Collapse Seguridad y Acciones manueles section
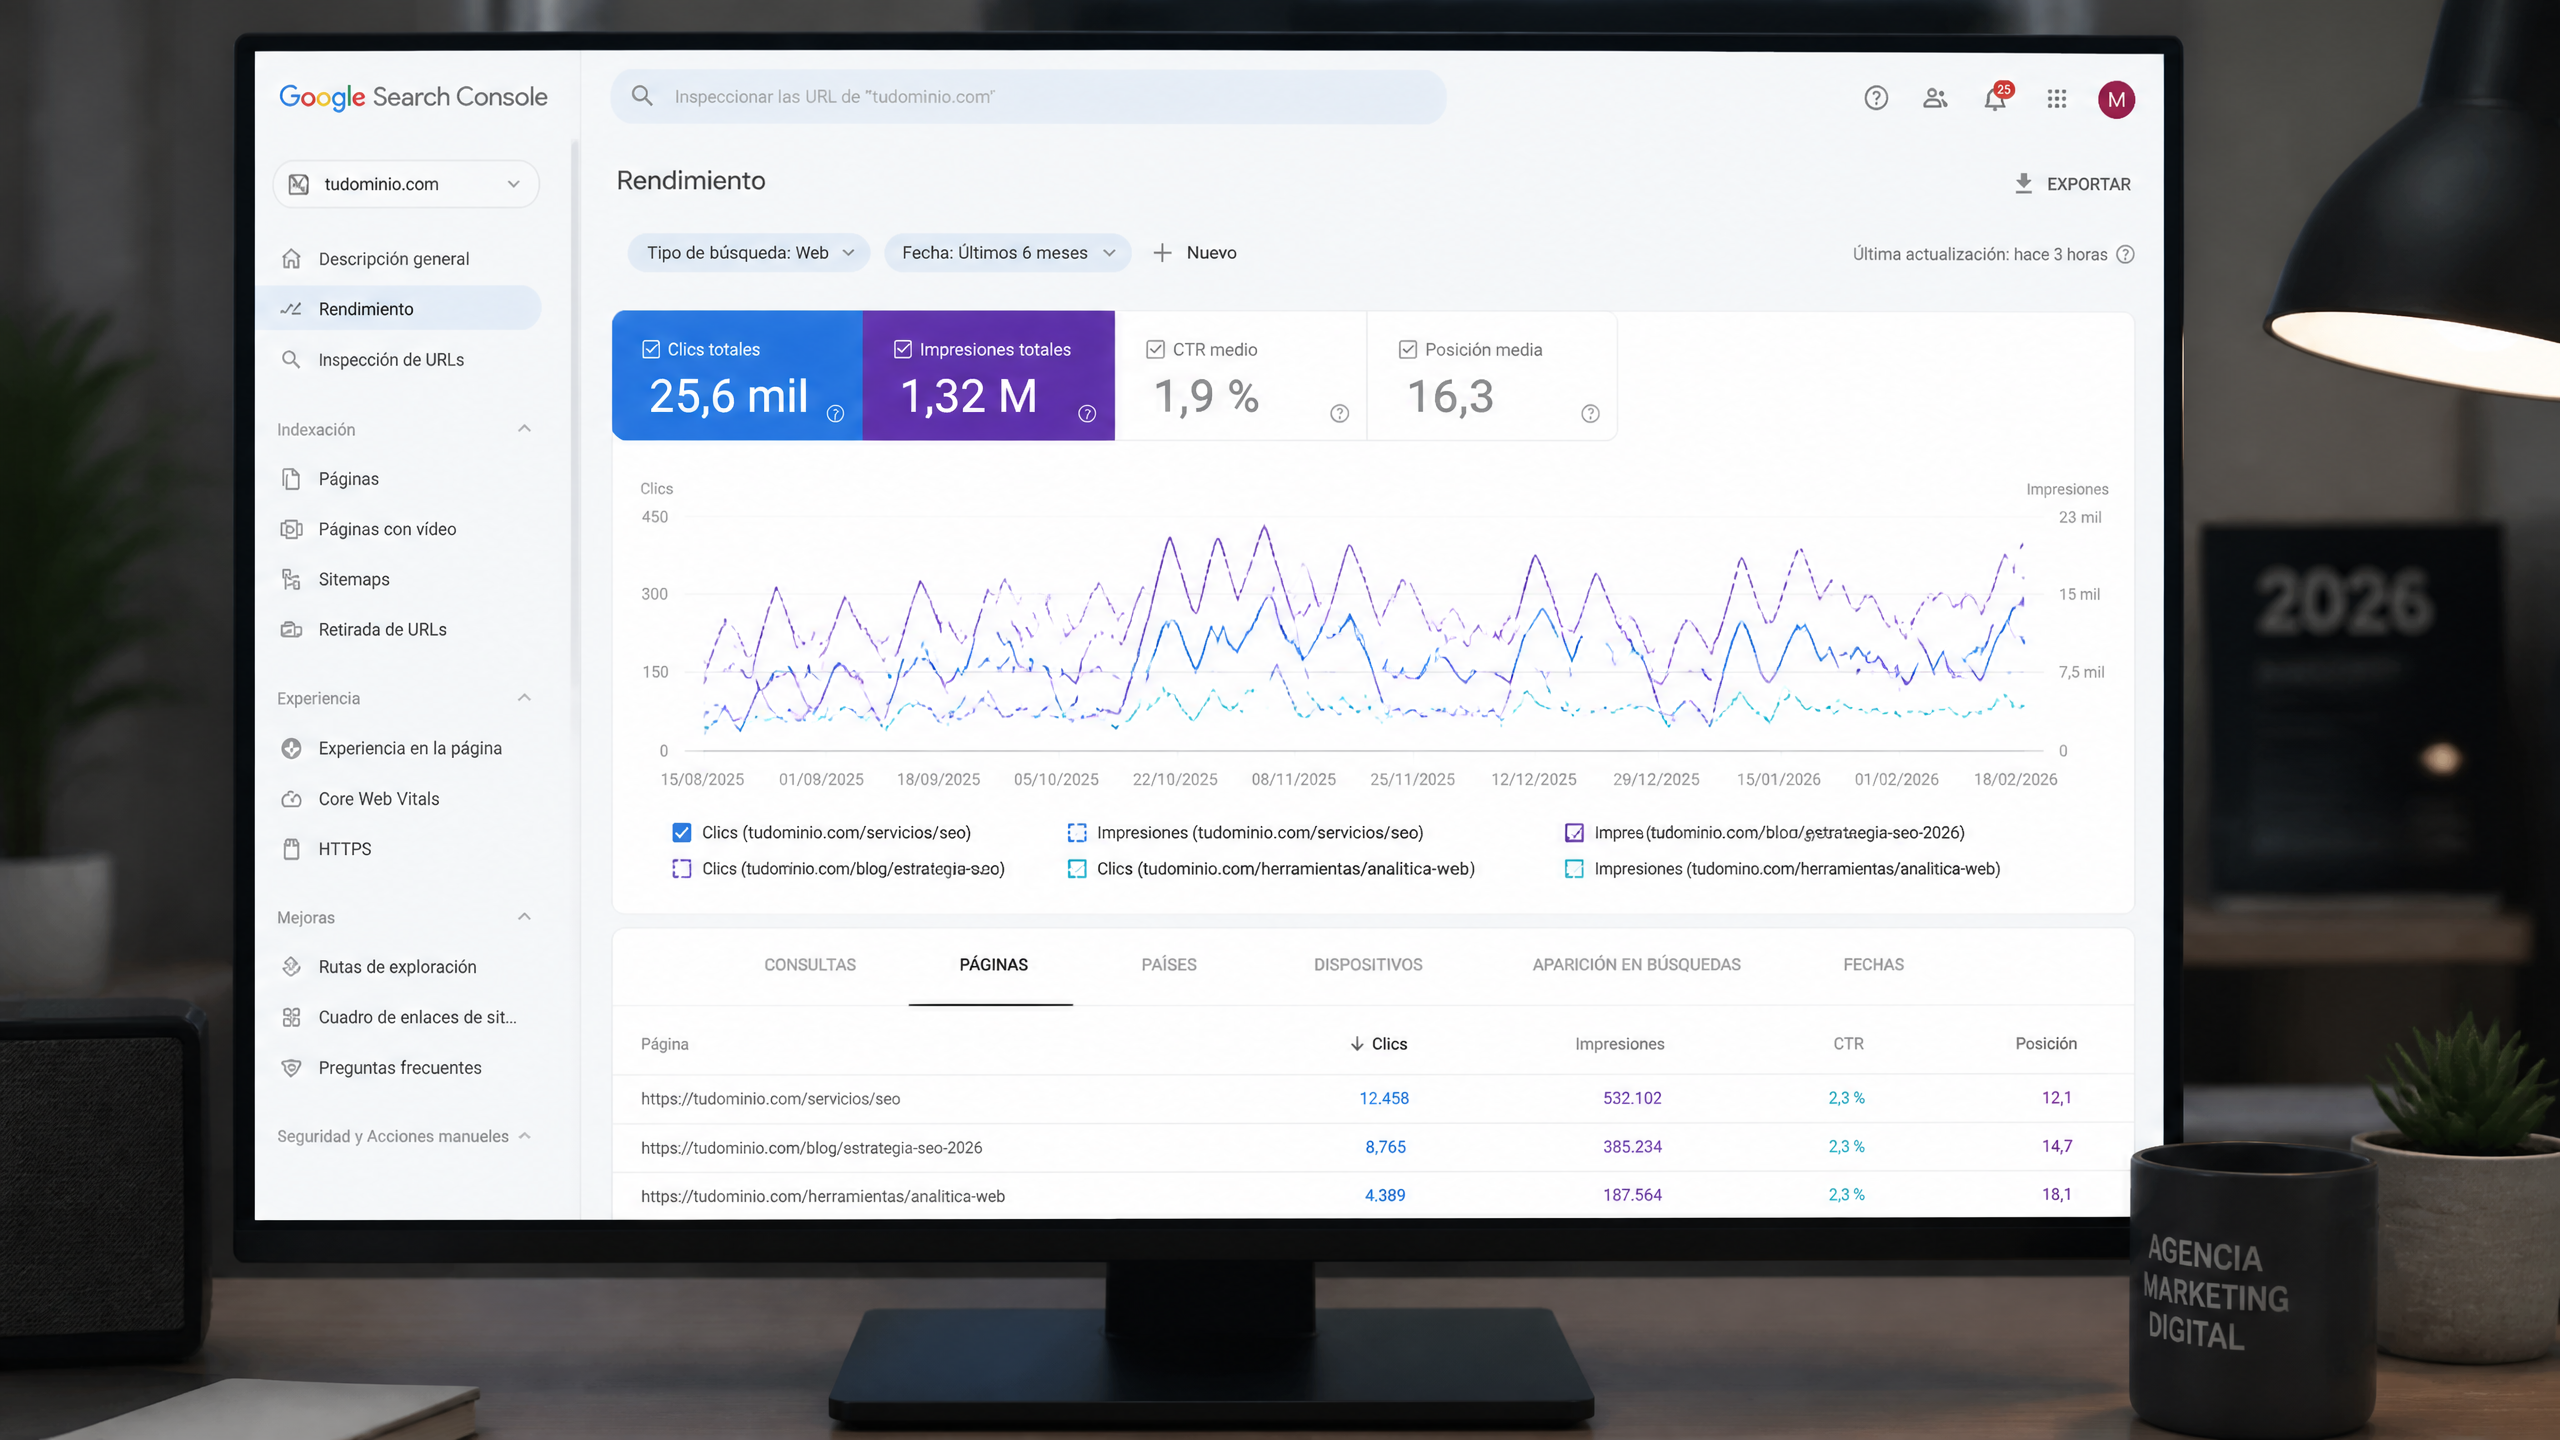Viewport: 2560px width, 1440px height. (525, 1136)
